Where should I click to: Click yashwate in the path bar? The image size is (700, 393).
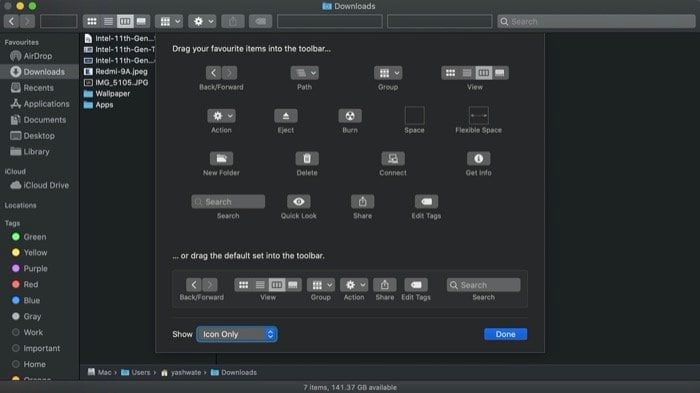(181, 372)
